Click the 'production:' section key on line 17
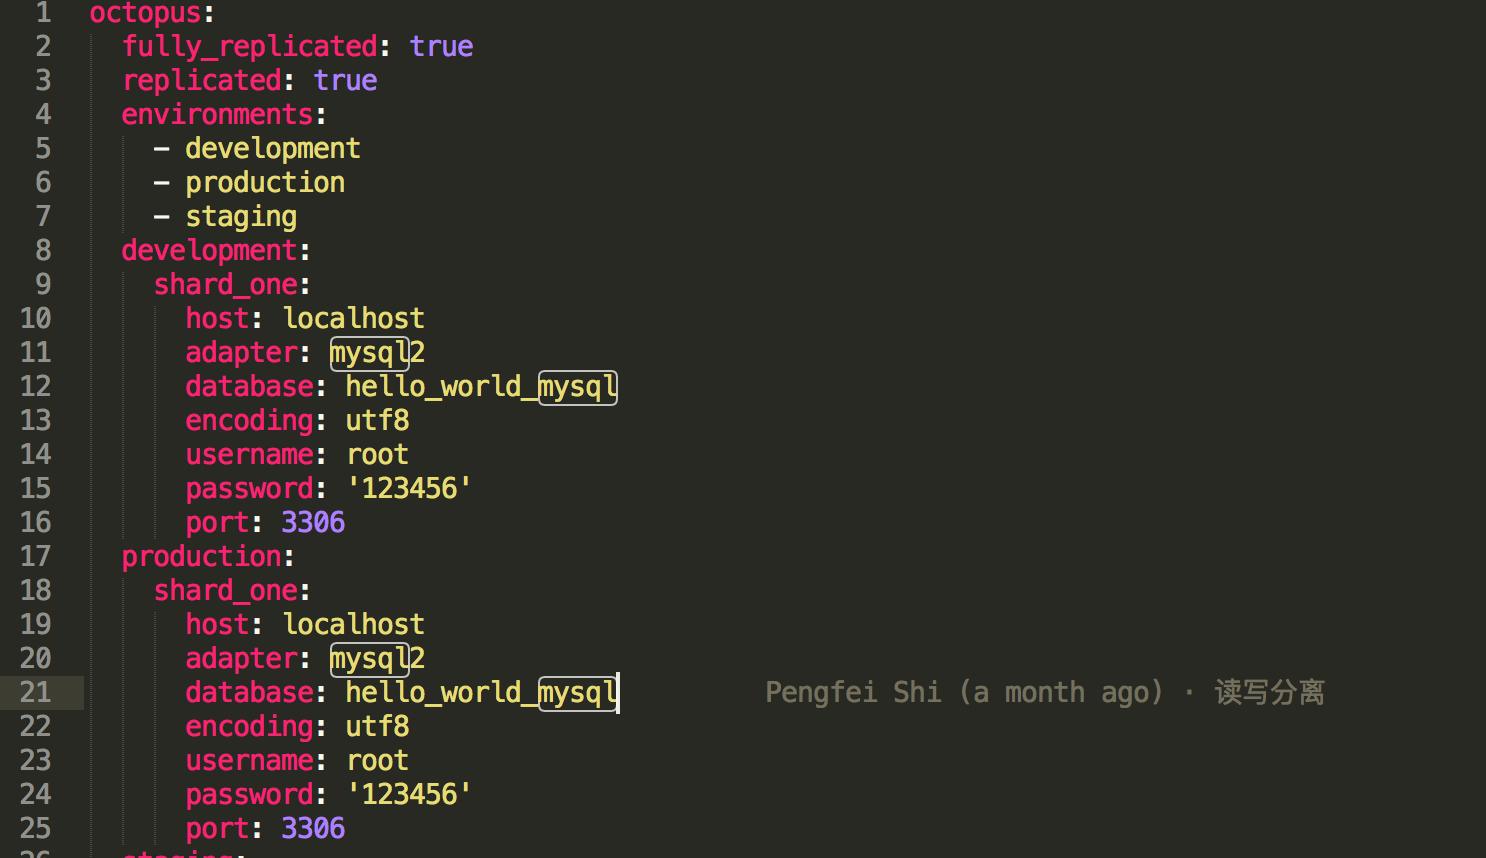The height and width of the screenshot is (858, 1486). pos(208,557)
